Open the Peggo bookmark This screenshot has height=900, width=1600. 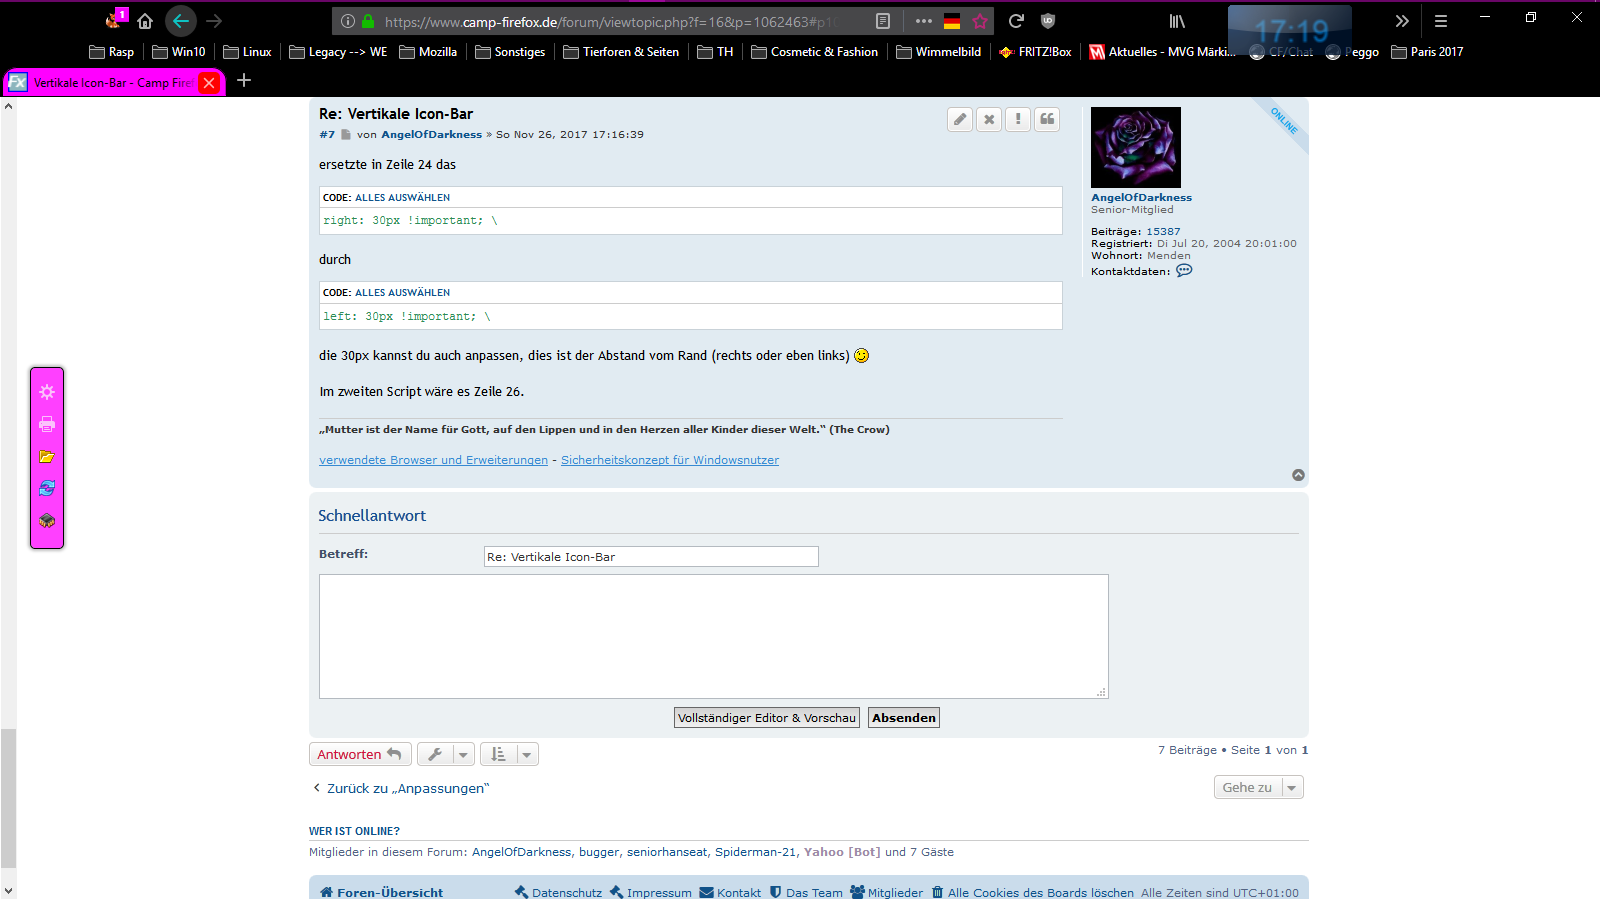point(1352,52)
